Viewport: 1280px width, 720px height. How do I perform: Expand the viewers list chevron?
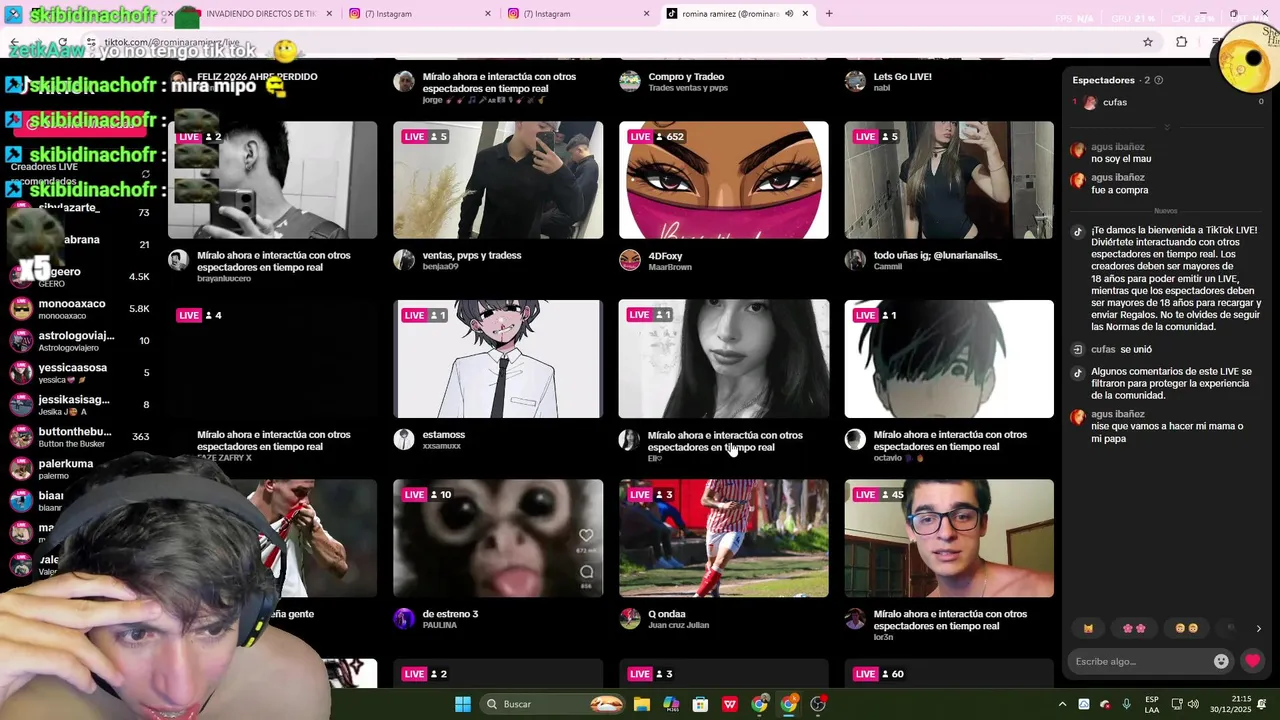[x=1166, y=127]
